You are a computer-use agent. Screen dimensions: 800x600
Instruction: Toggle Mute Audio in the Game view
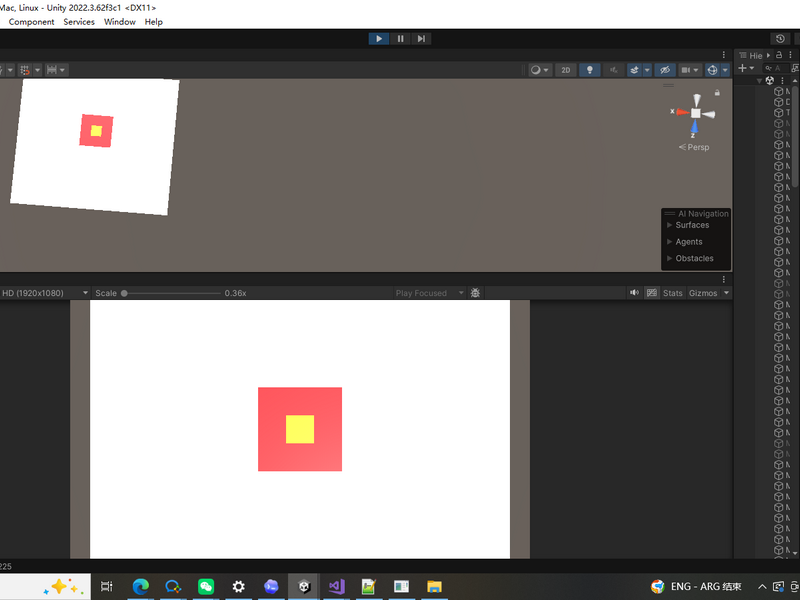pos(634,293)
